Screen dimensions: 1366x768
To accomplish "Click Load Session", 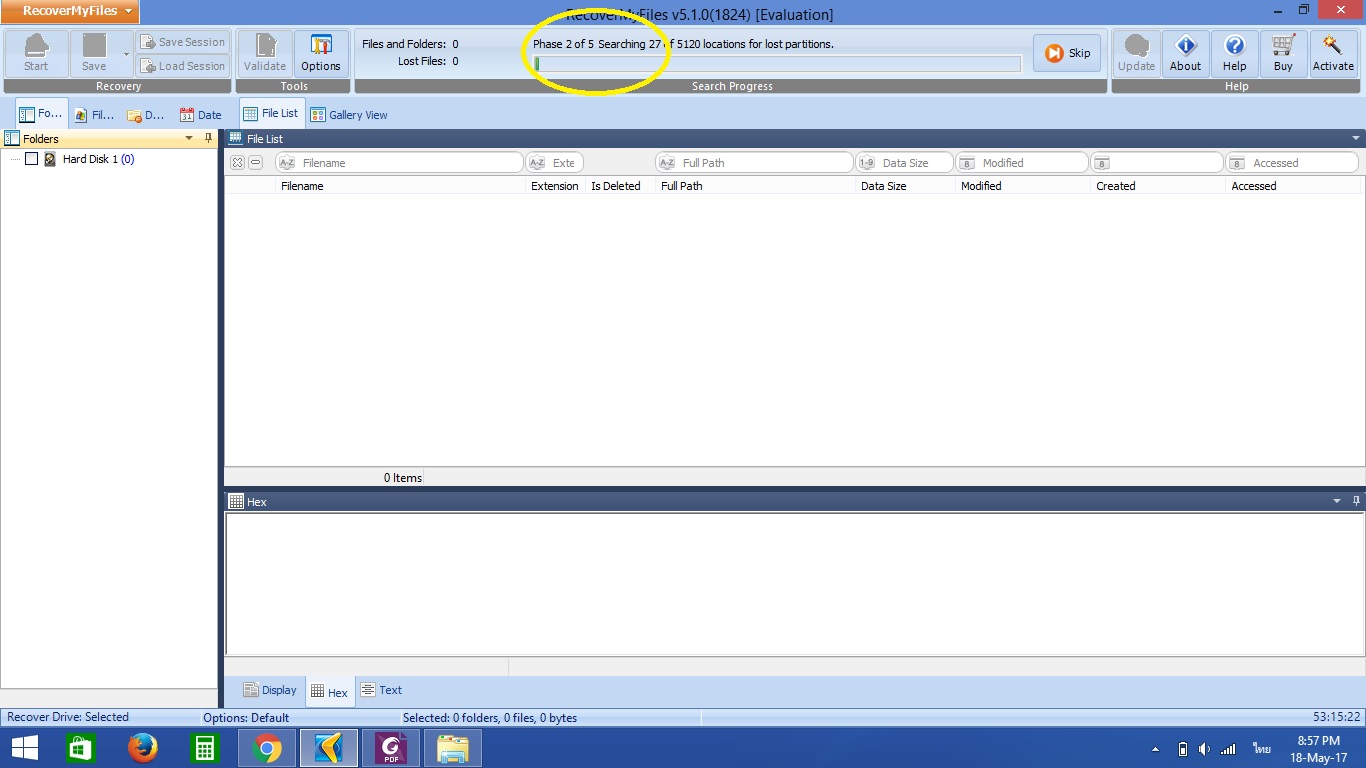I will point(183,66).
